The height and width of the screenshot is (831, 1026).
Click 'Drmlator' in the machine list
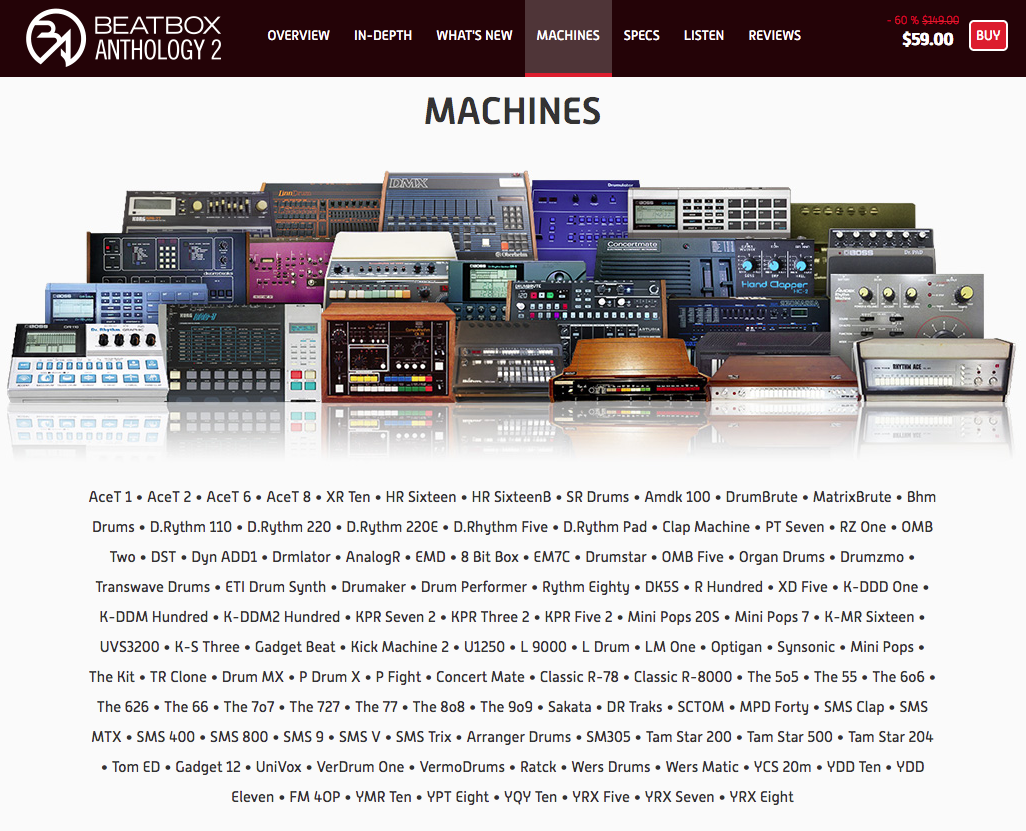(x=301, y=557)
